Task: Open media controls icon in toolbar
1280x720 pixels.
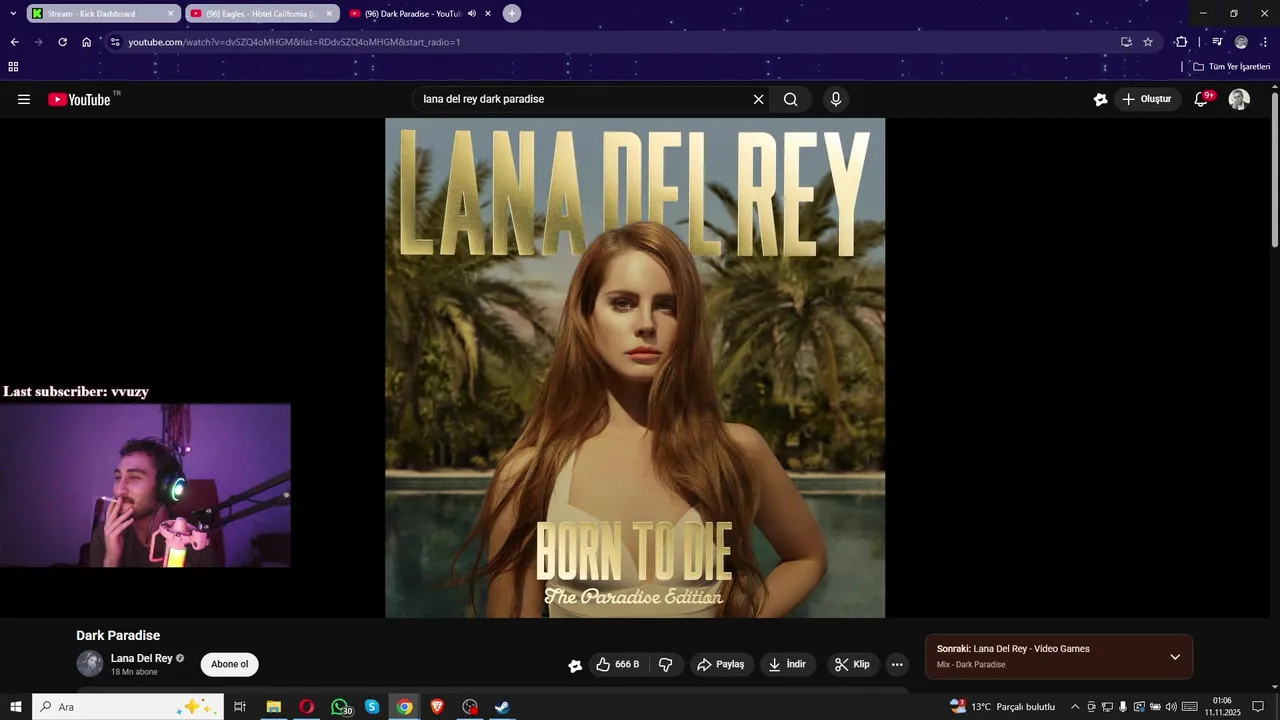Action: pyautogui.click(x=1217, y=42)
